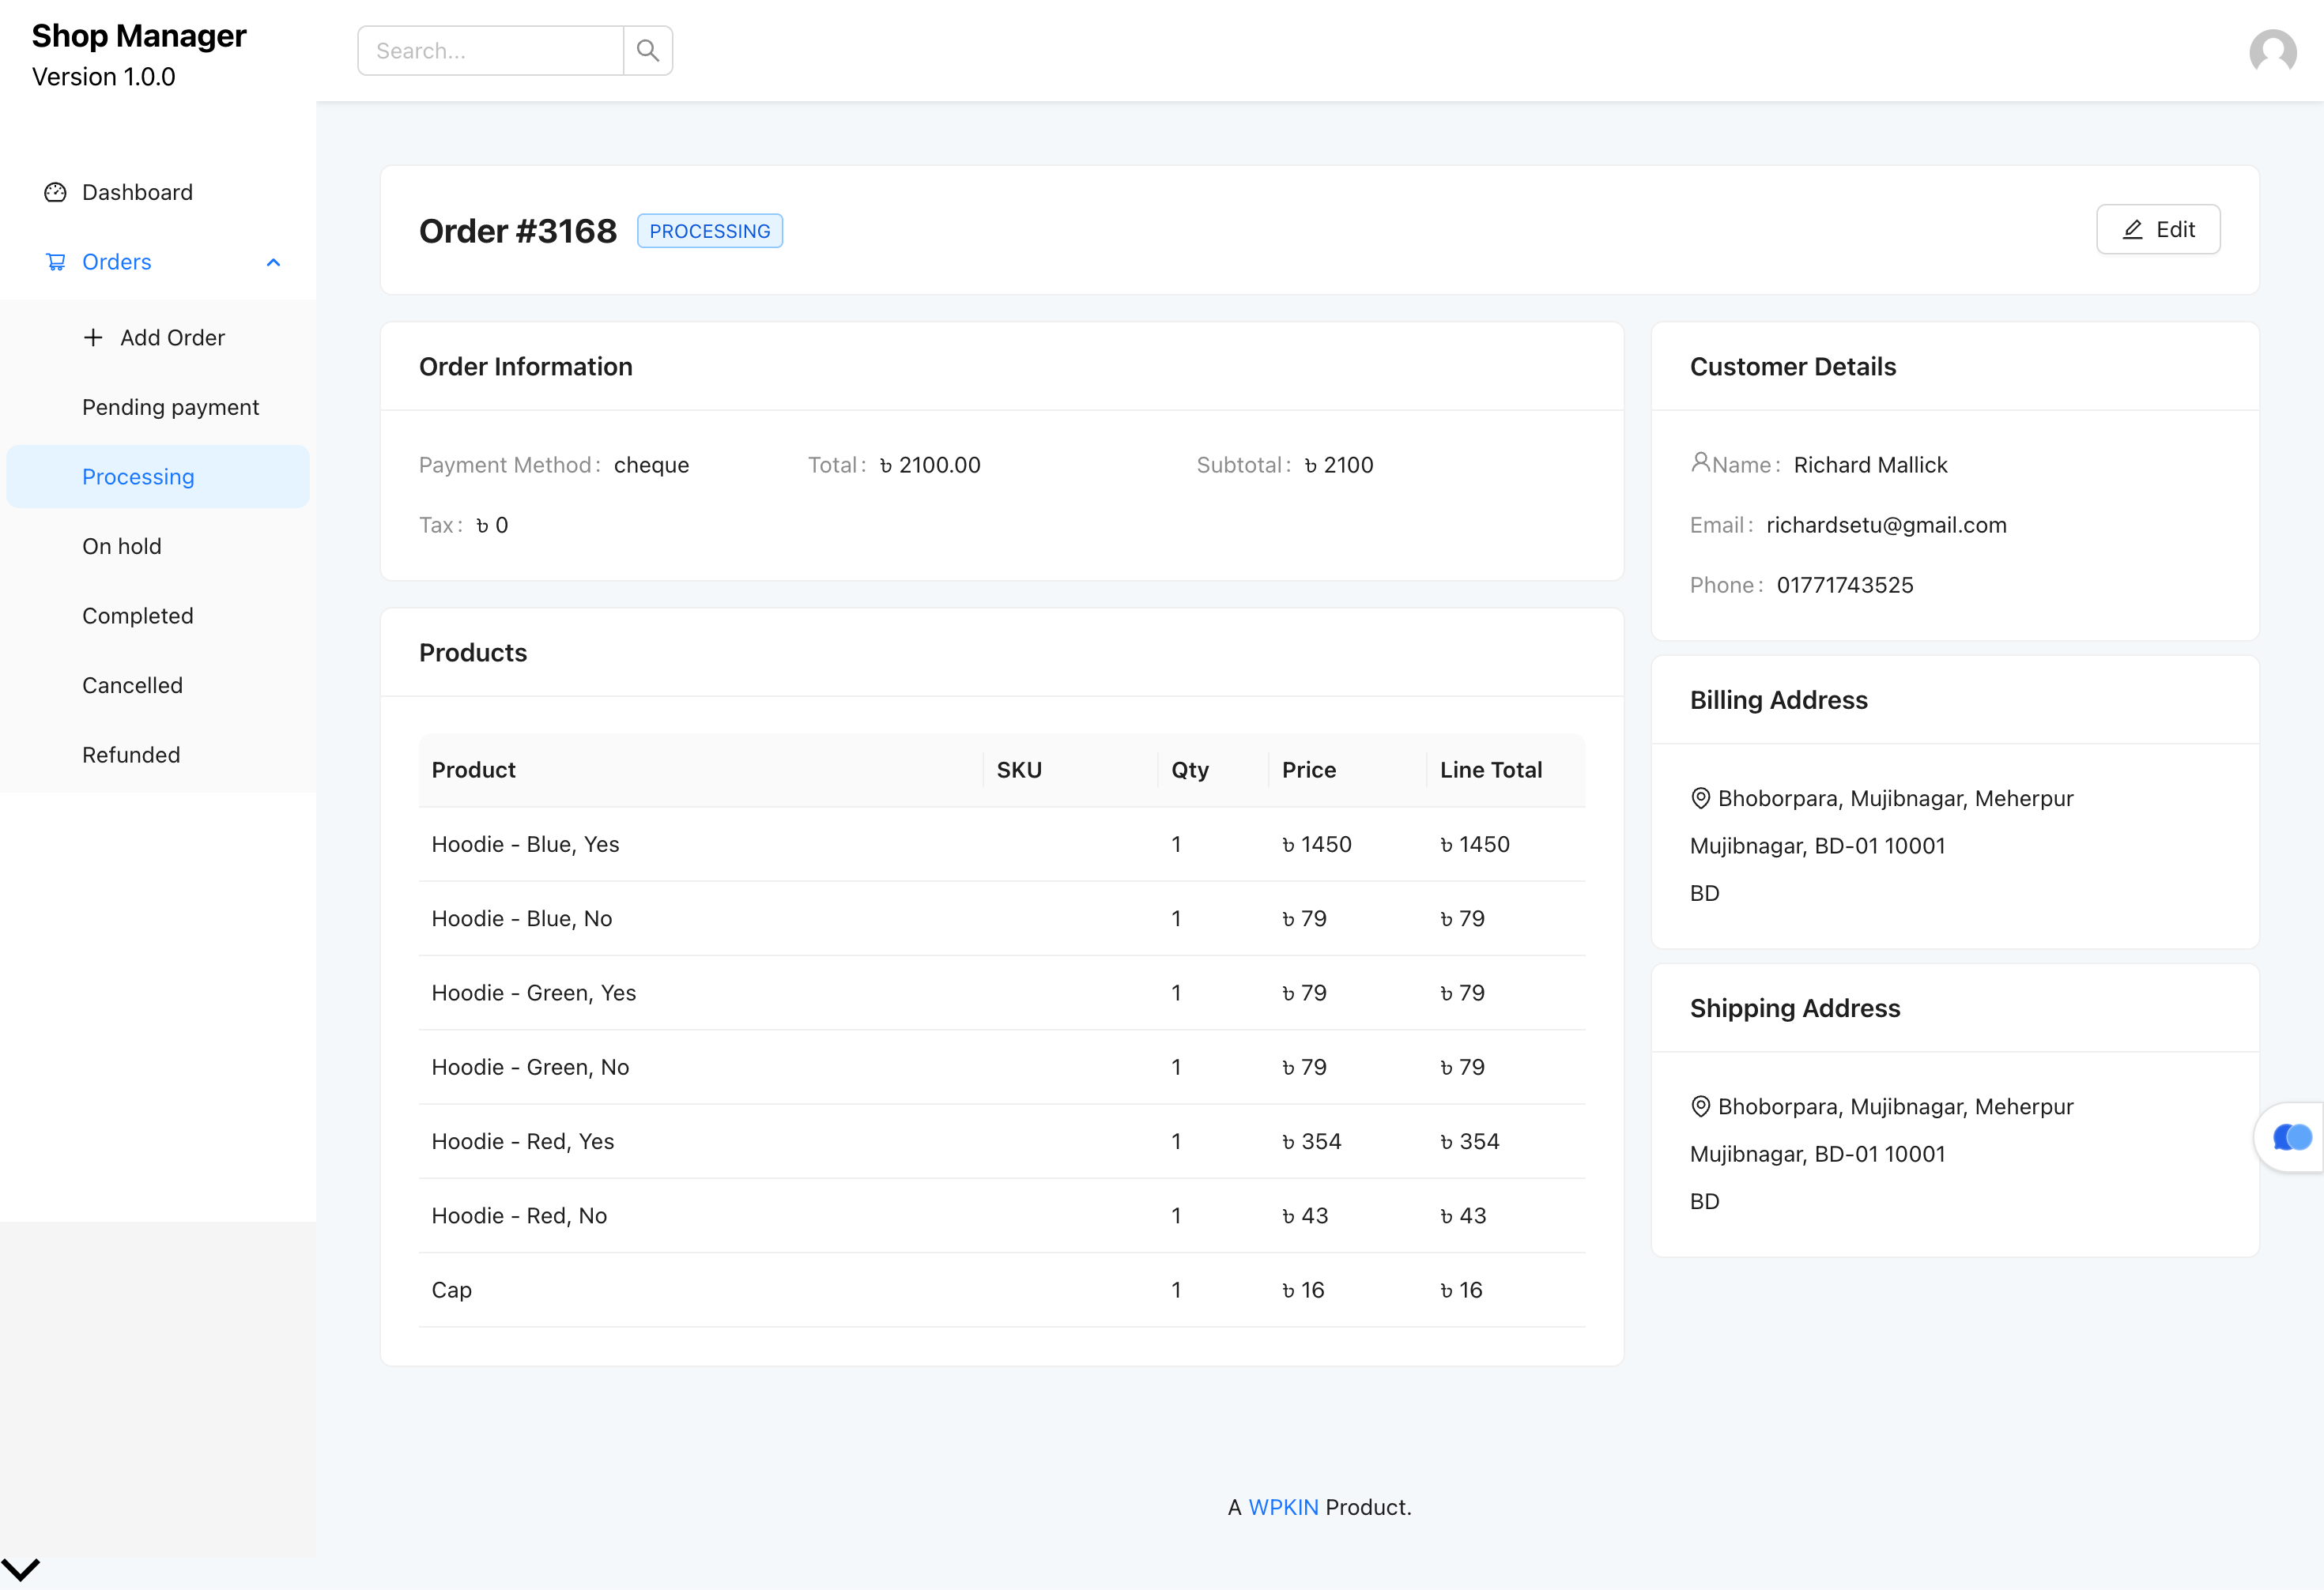The height and width of the screenshot is (1590, 2324).
Task: Select the 'Hoodie - Green, No' product row
Action: 1002,1067
